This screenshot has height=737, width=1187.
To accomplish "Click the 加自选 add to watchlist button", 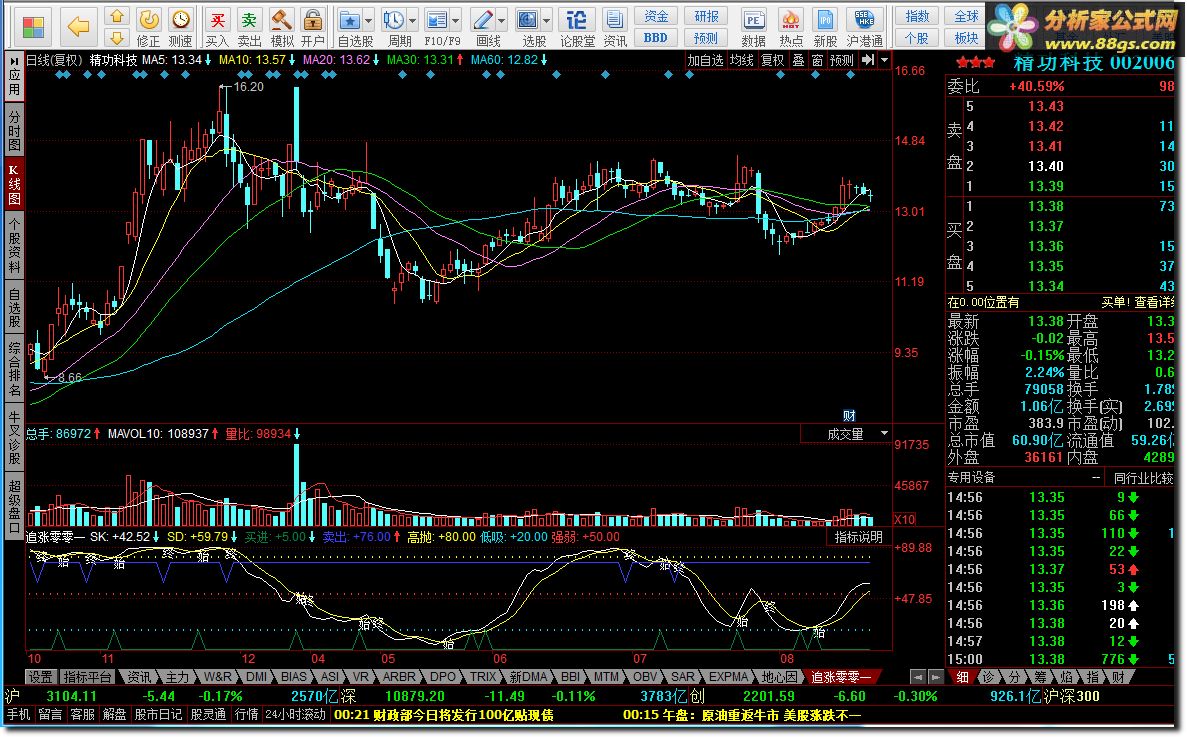I will click(706, 60).
